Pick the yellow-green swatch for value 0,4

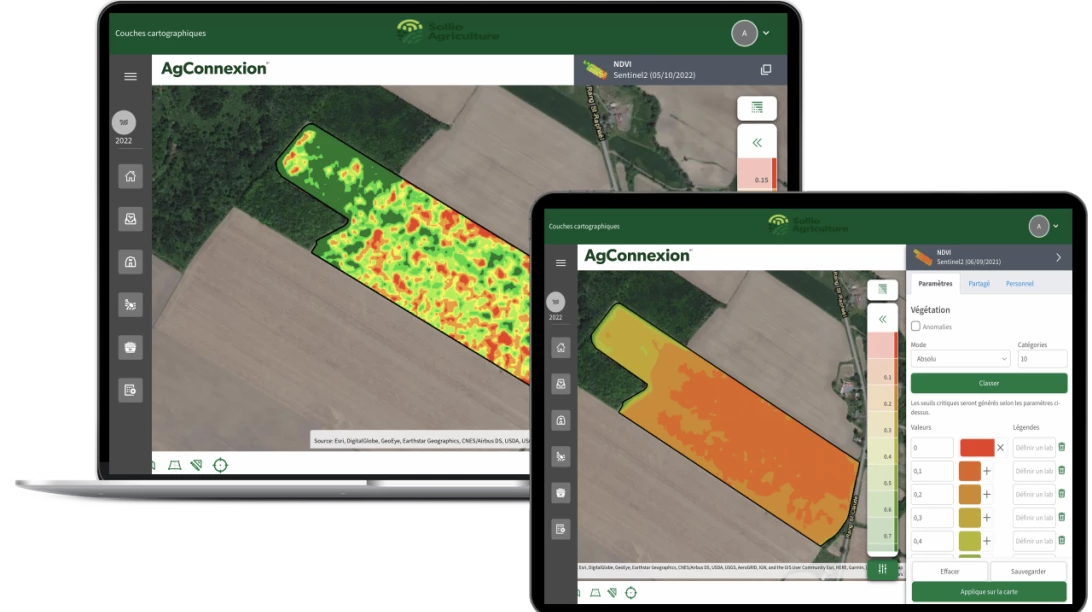pos(969,541)
